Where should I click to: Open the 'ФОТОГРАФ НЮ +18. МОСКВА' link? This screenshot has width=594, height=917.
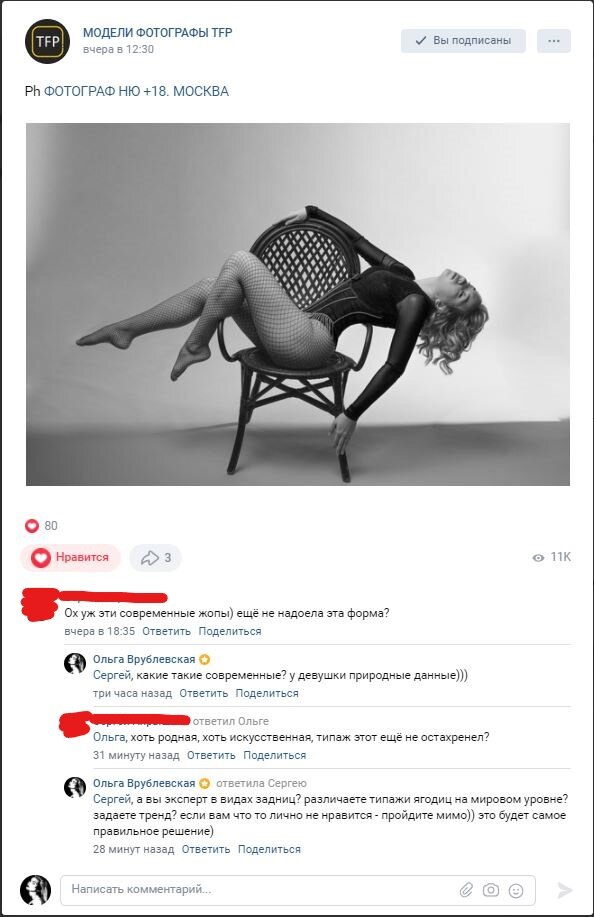136,91
